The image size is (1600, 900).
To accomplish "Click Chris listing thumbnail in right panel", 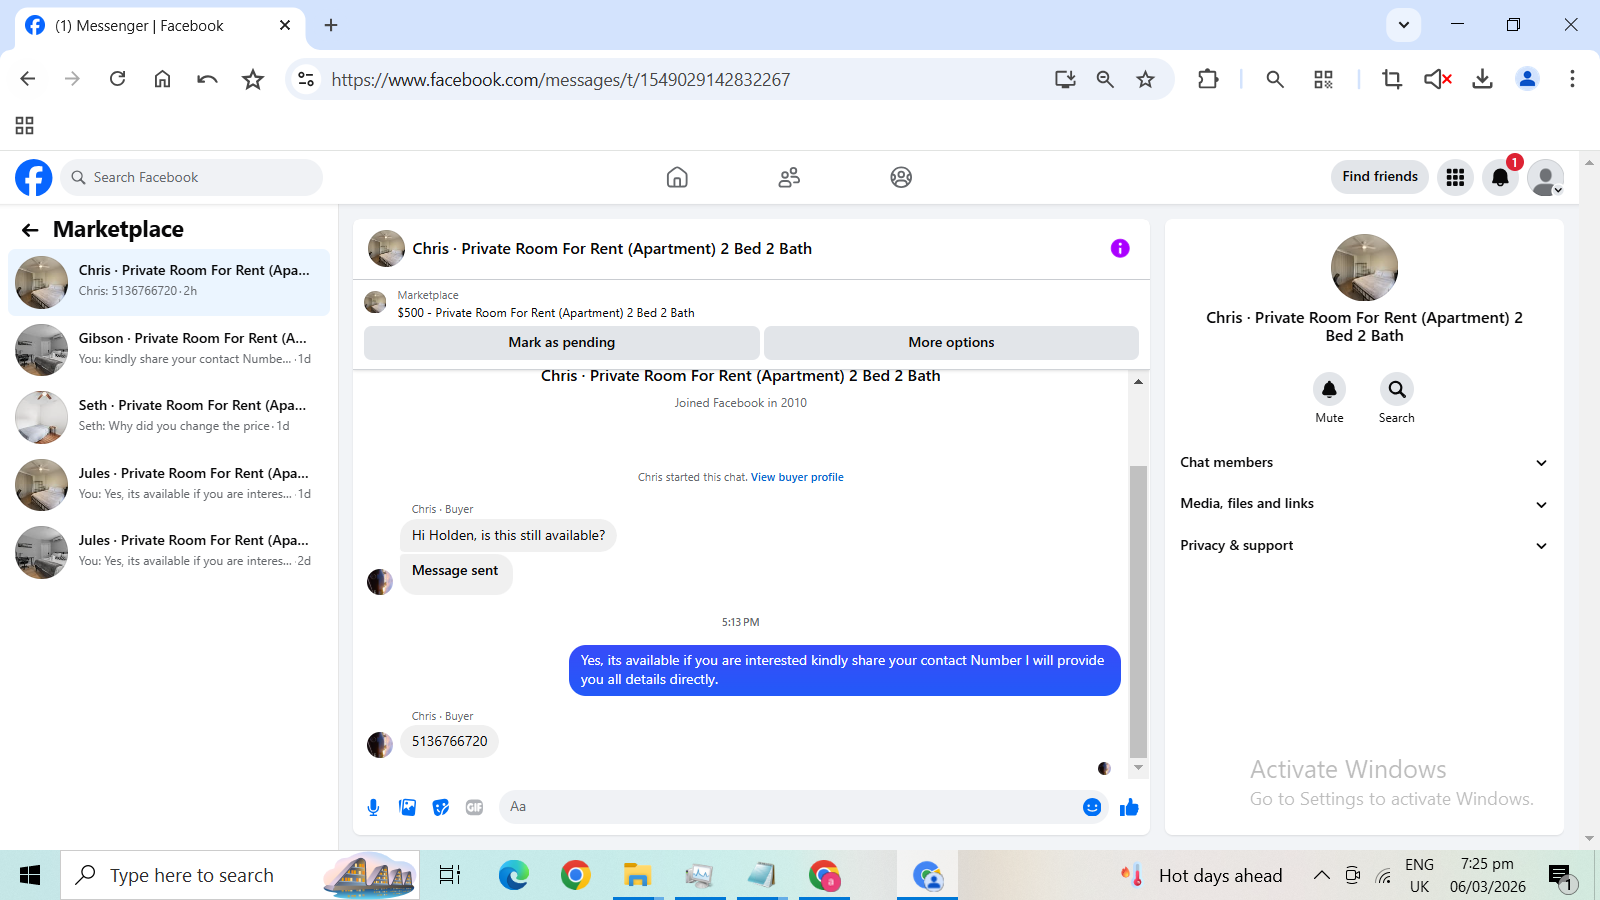I will (x=1364, y=268).
